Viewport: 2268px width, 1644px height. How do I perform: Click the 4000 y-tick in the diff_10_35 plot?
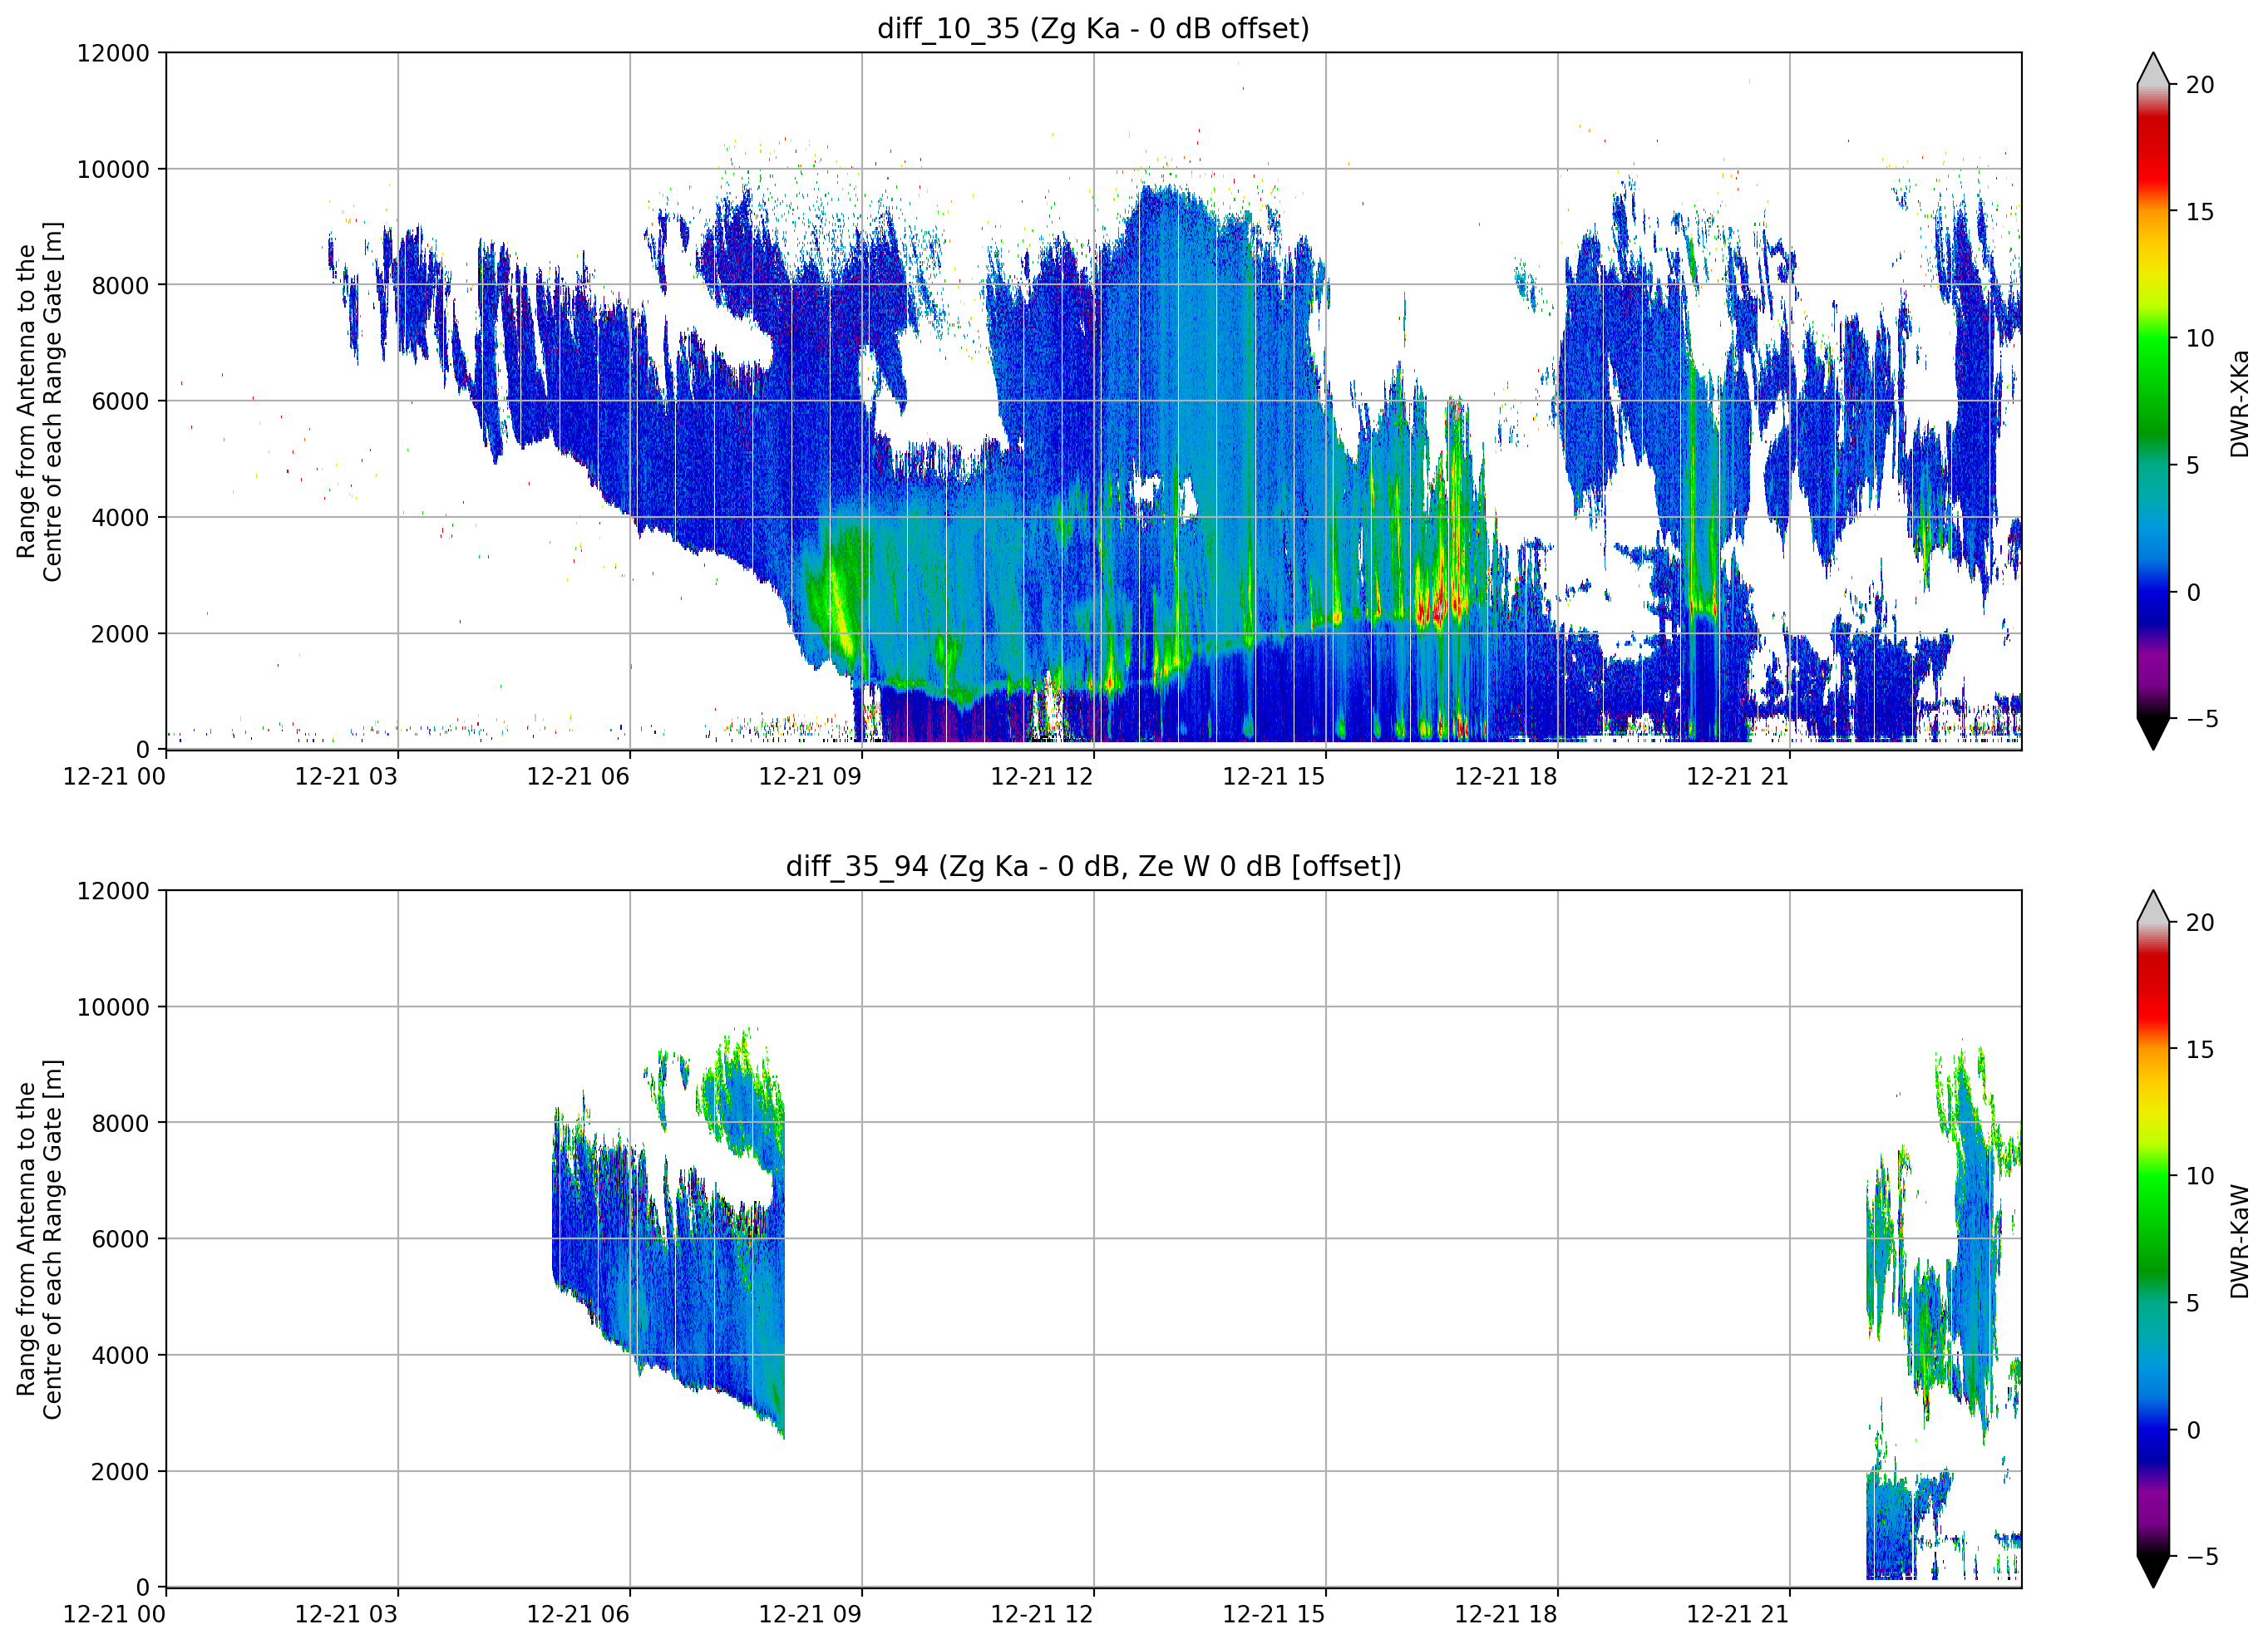click(x=120, y=517)
